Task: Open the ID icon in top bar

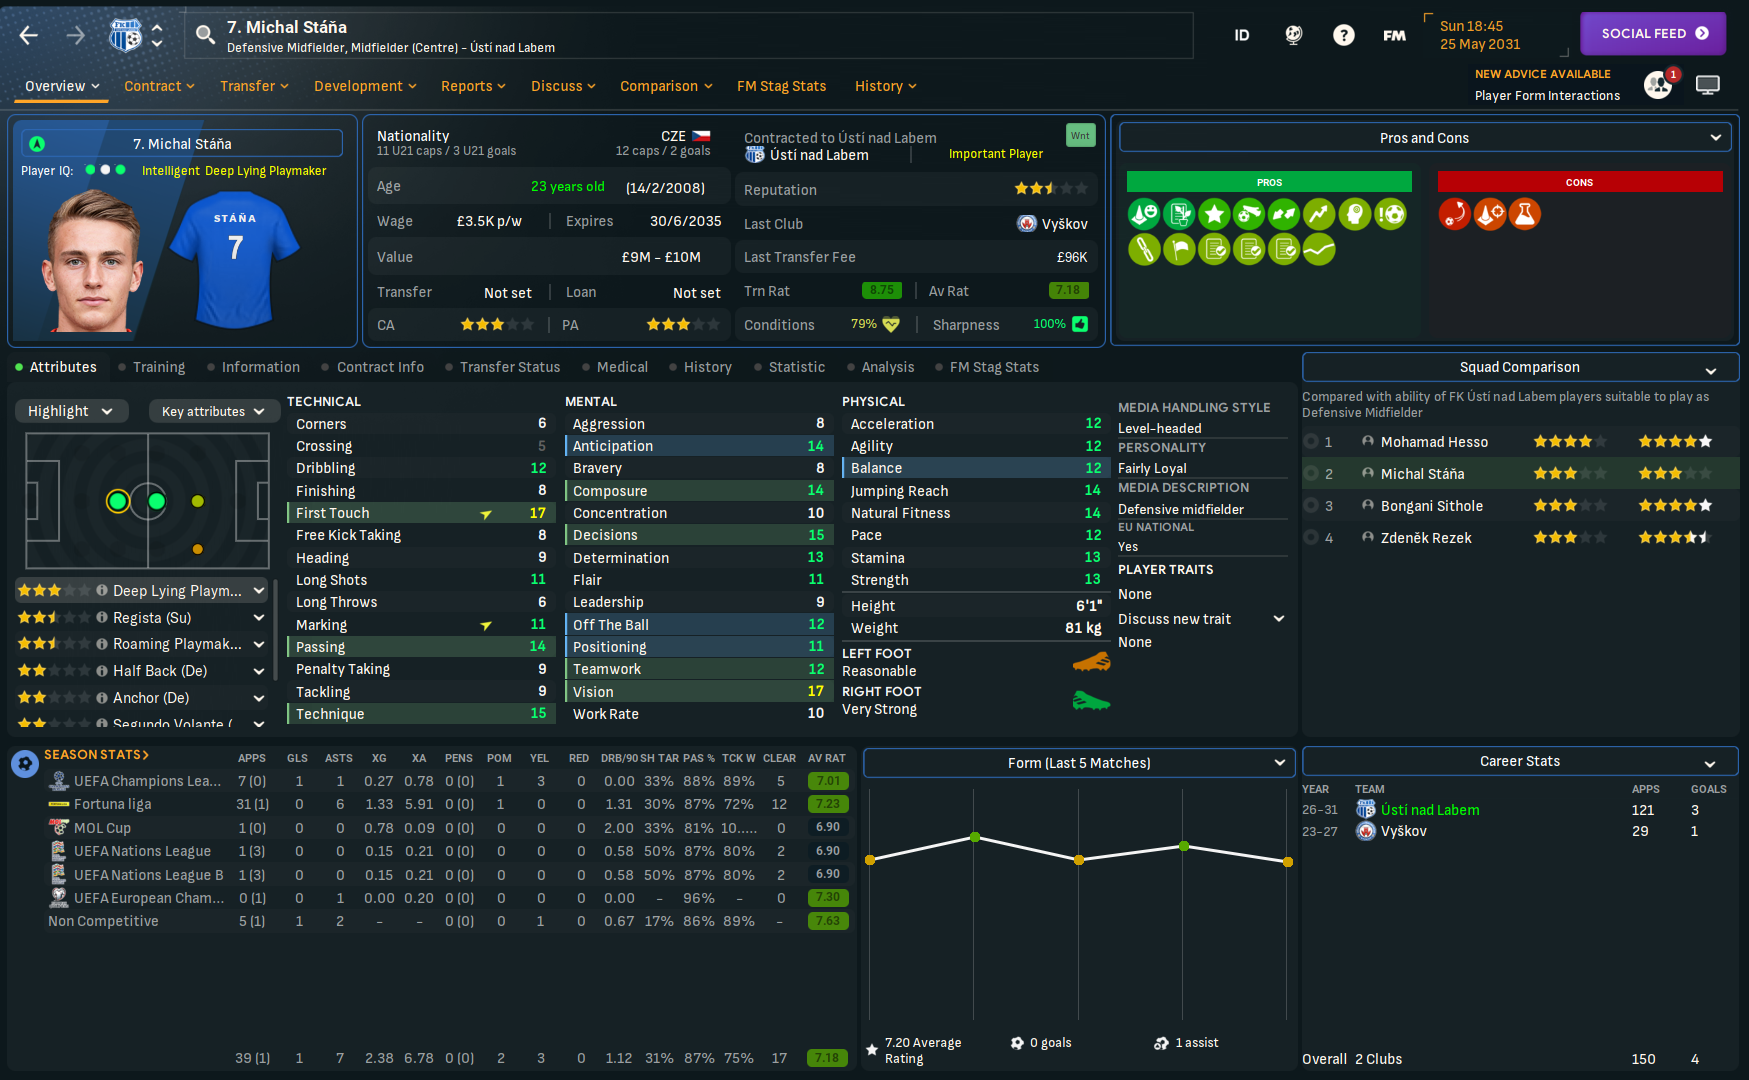Action: [1242, 35]
